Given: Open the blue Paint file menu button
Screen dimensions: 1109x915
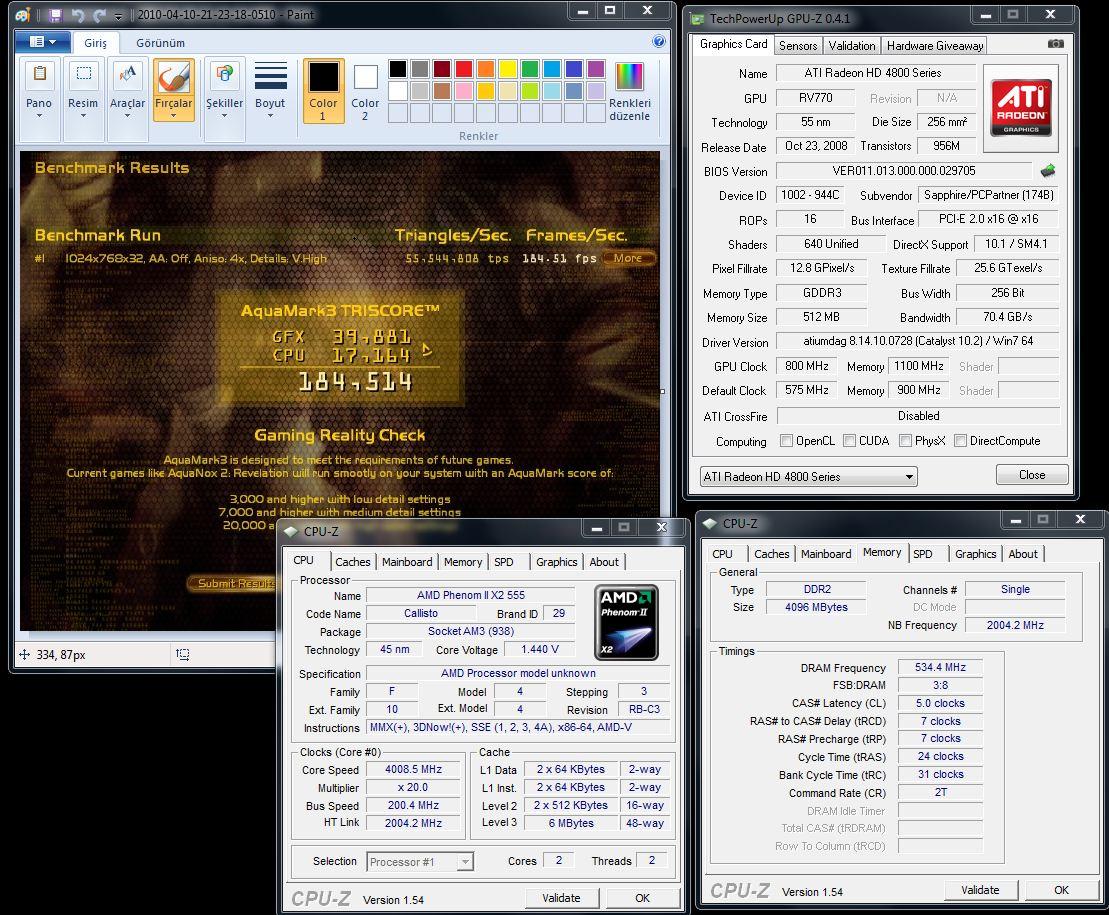Looking at the screenshot, I should click(x=42, y=42).
